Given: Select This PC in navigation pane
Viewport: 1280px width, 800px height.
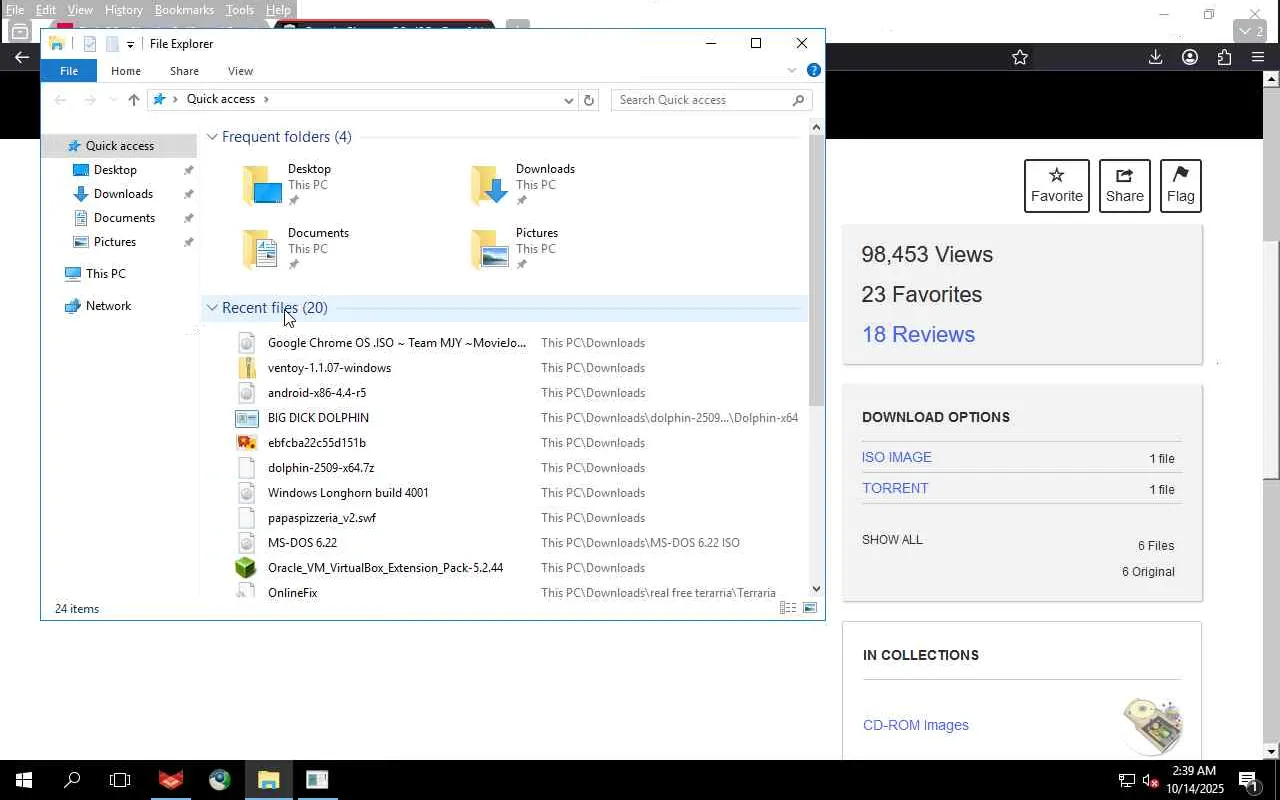Looking at the screenshot, I should 105,274.
